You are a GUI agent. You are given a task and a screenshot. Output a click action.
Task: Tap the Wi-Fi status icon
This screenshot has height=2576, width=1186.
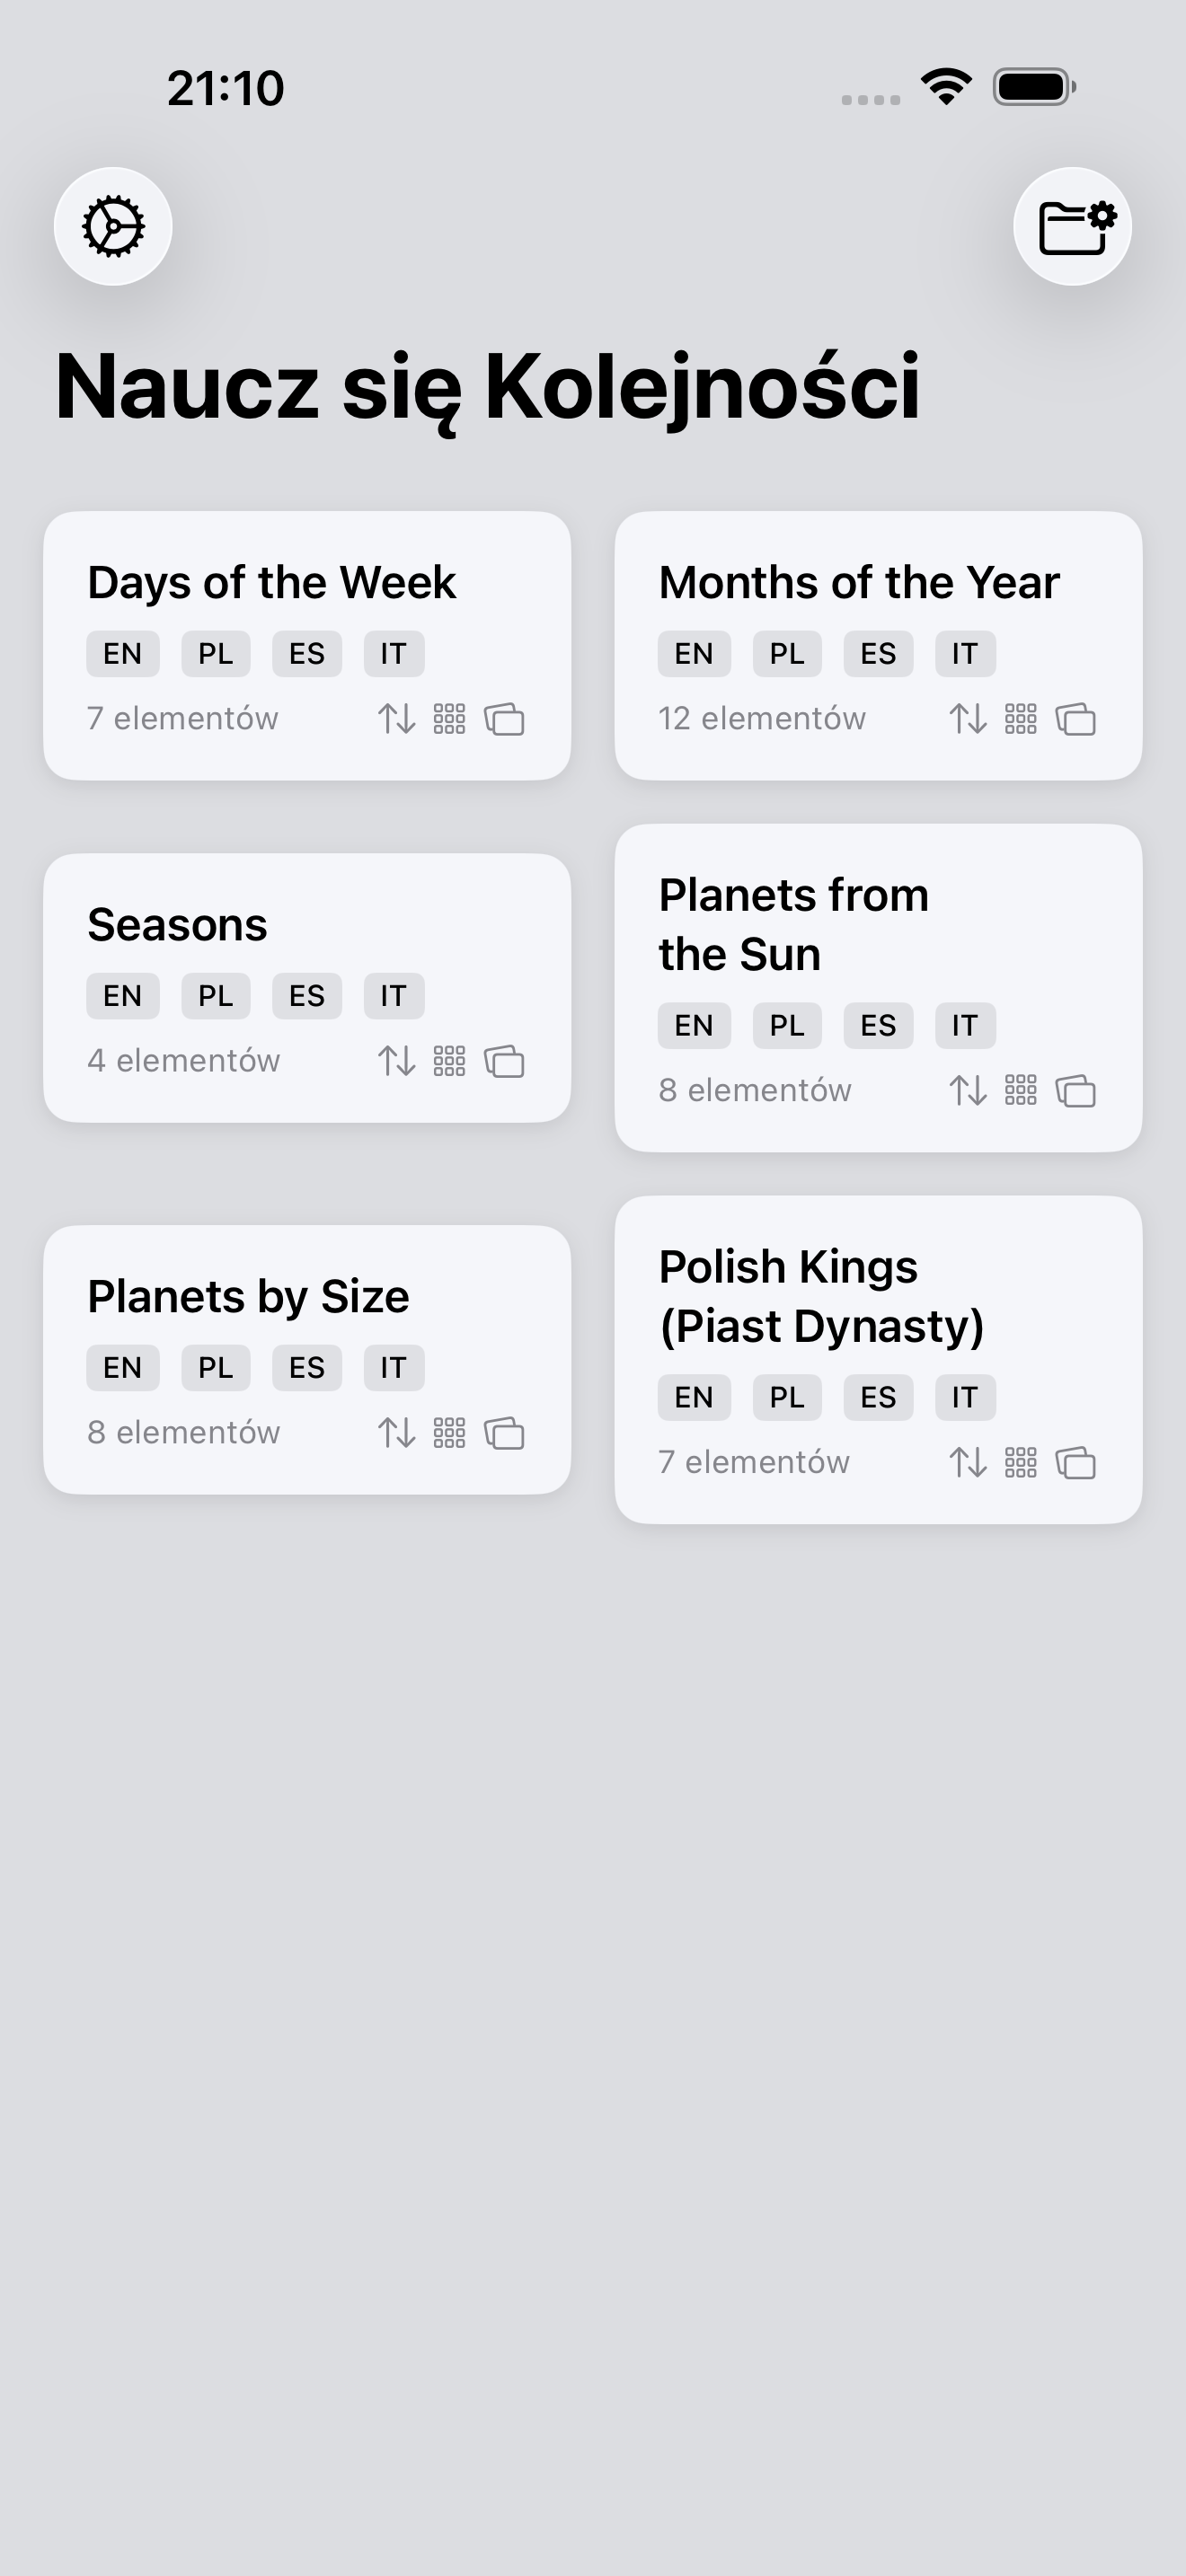pos(946,87)
